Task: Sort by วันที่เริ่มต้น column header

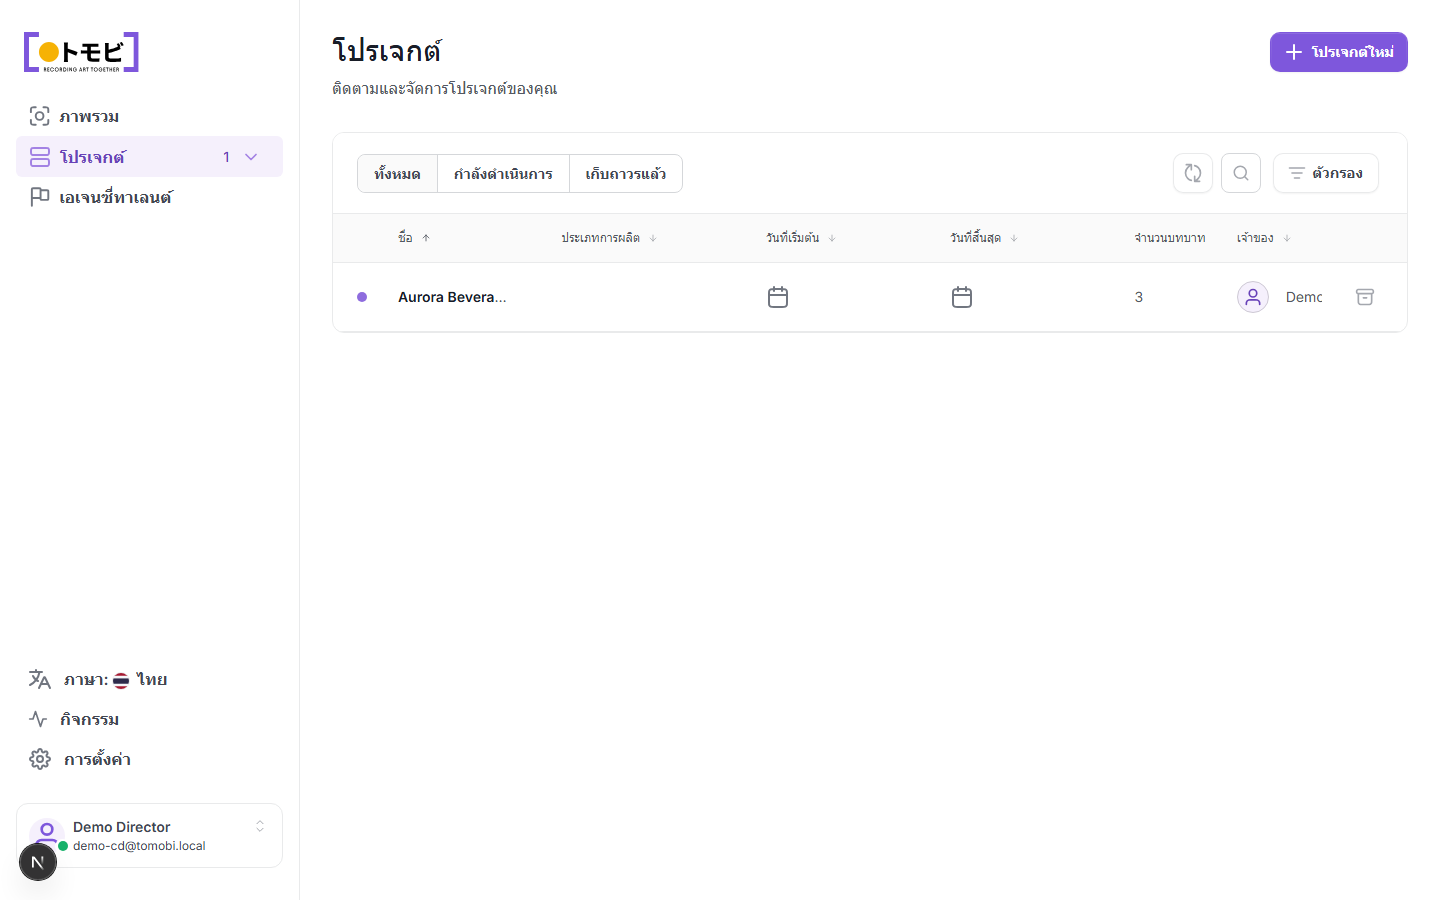Action: (801, 238)
